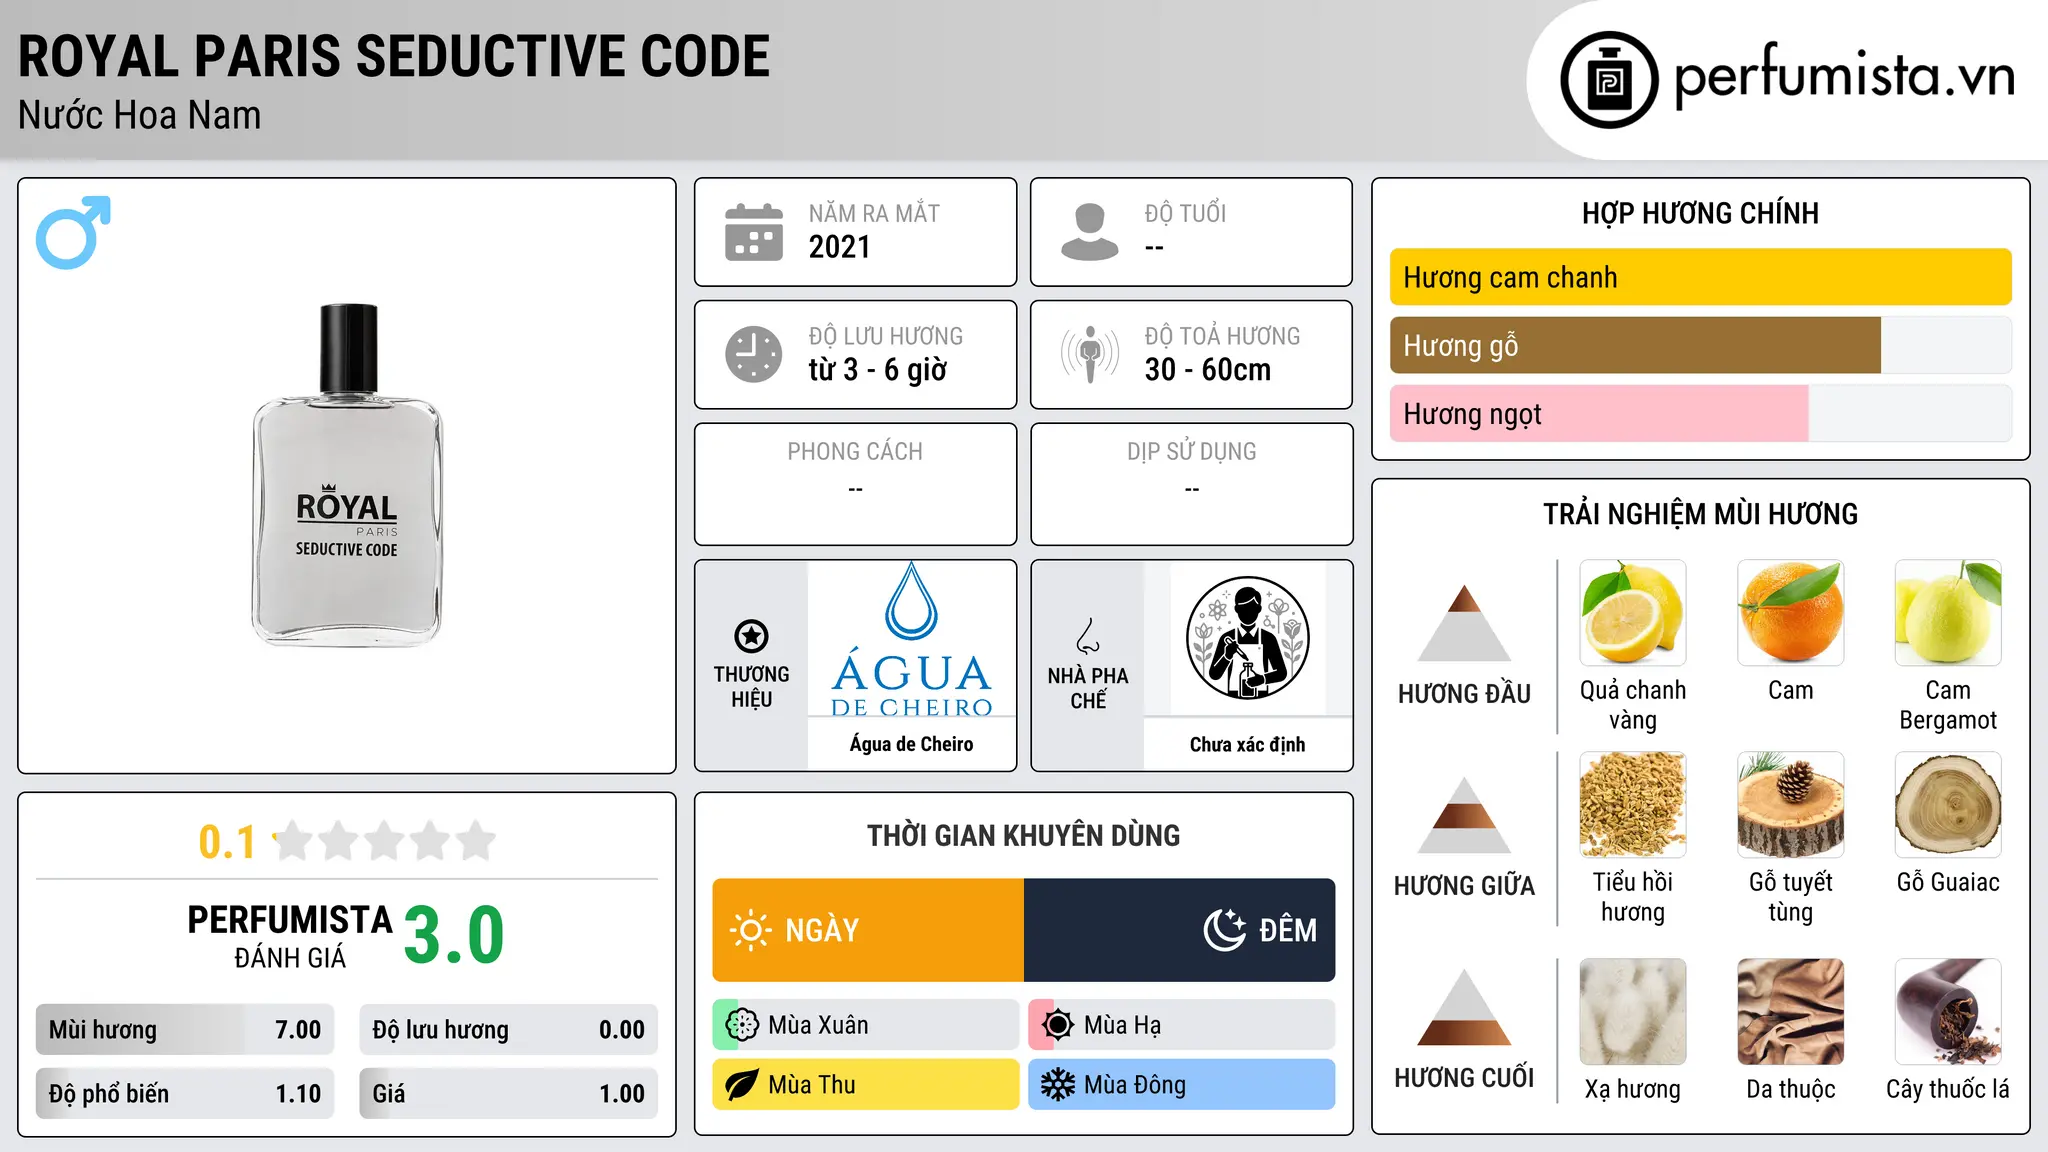Select the orange Ngày daytime segment
This screenshot has height=1152, width=2048.
point(868,930)
